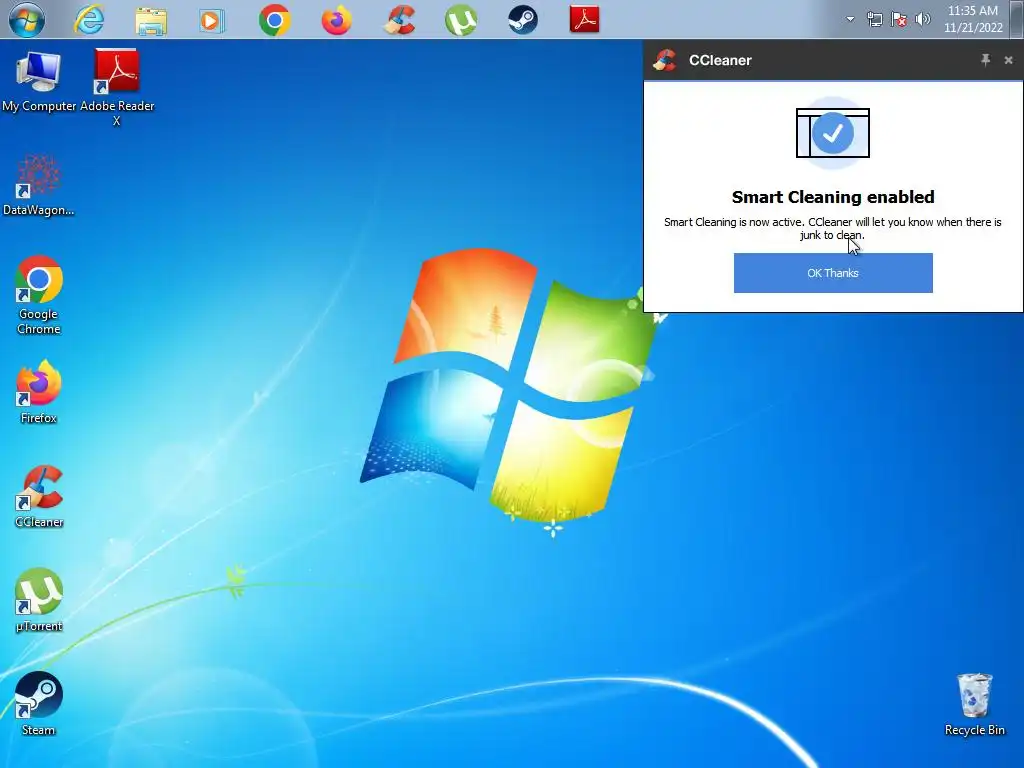The image size is (1024, 768).
Task: Click the network status tray icon
Action: pos(874,20)
